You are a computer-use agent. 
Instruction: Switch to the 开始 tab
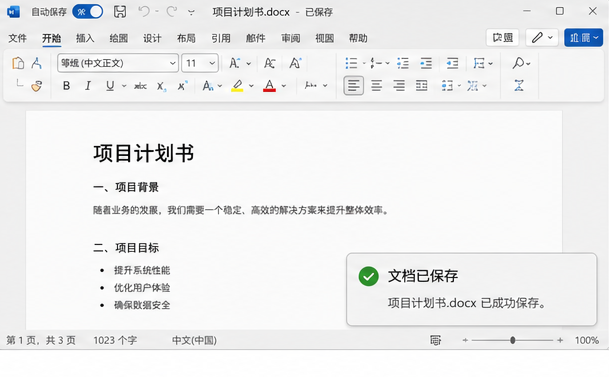(x=51, y=38)
